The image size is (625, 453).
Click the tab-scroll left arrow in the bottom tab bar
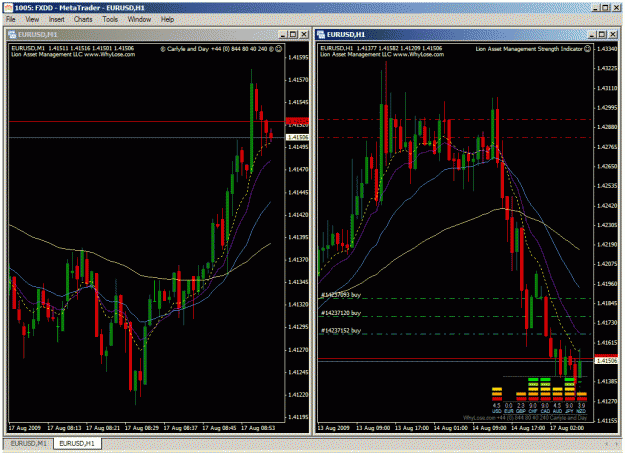(x=607, y=443)
